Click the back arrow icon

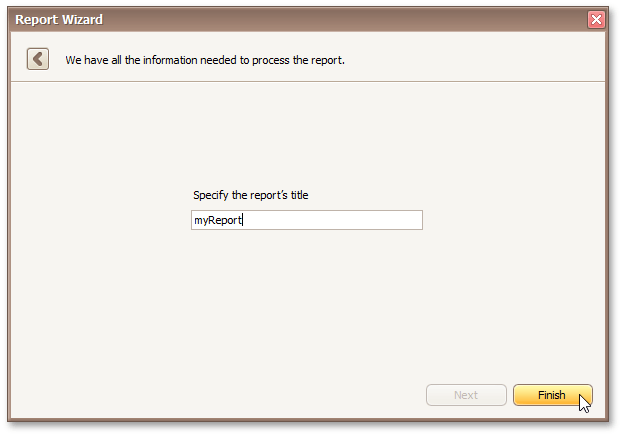[38, 59]
